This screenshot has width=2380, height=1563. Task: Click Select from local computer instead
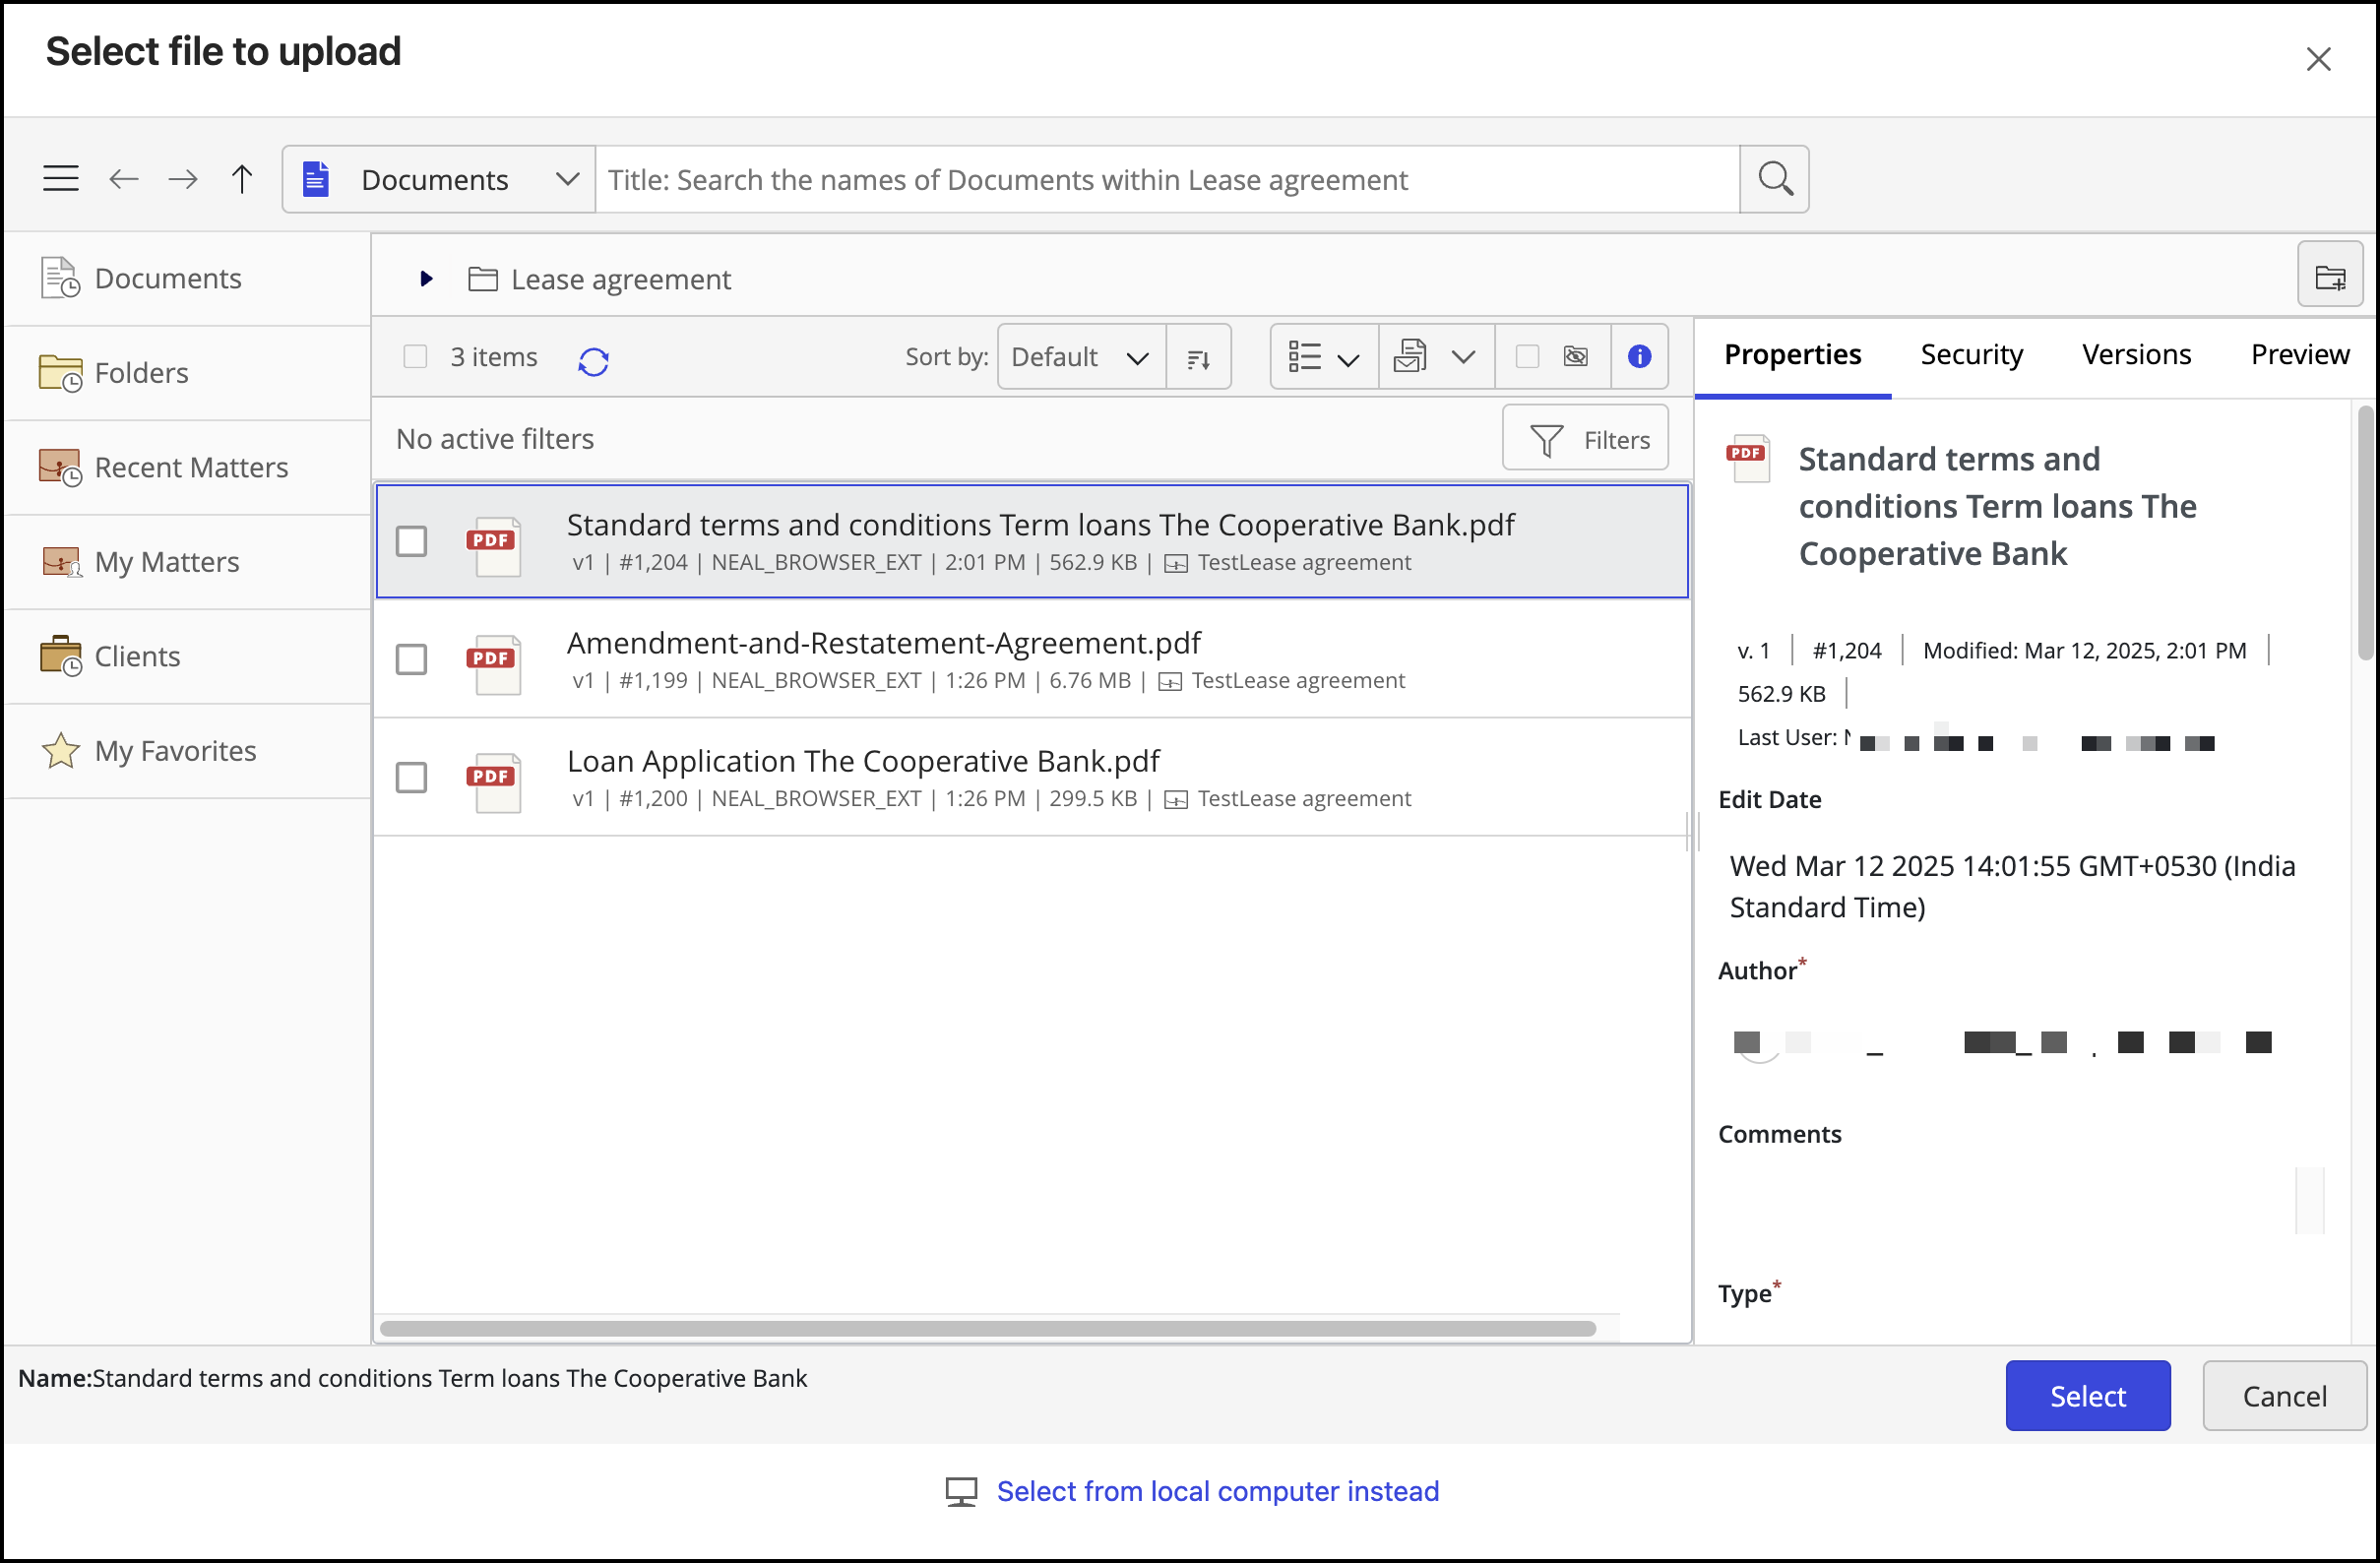pos(1217,1491)
